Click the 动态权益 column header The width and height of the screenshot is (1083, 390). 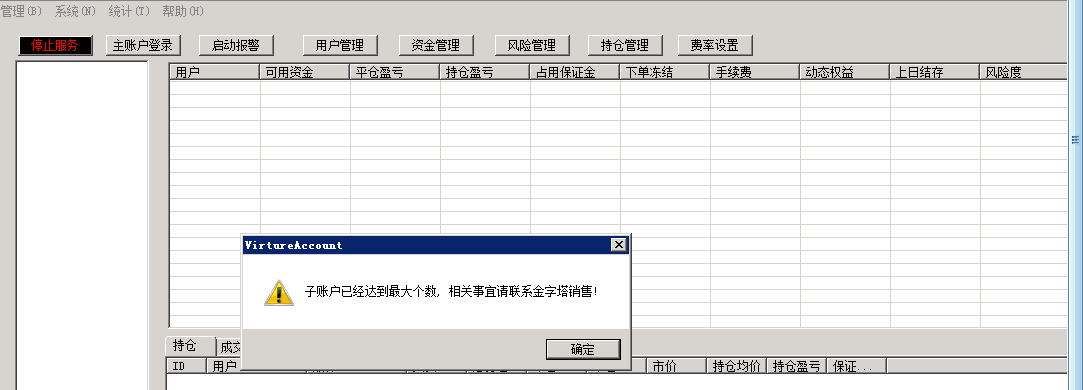[844, 72]
